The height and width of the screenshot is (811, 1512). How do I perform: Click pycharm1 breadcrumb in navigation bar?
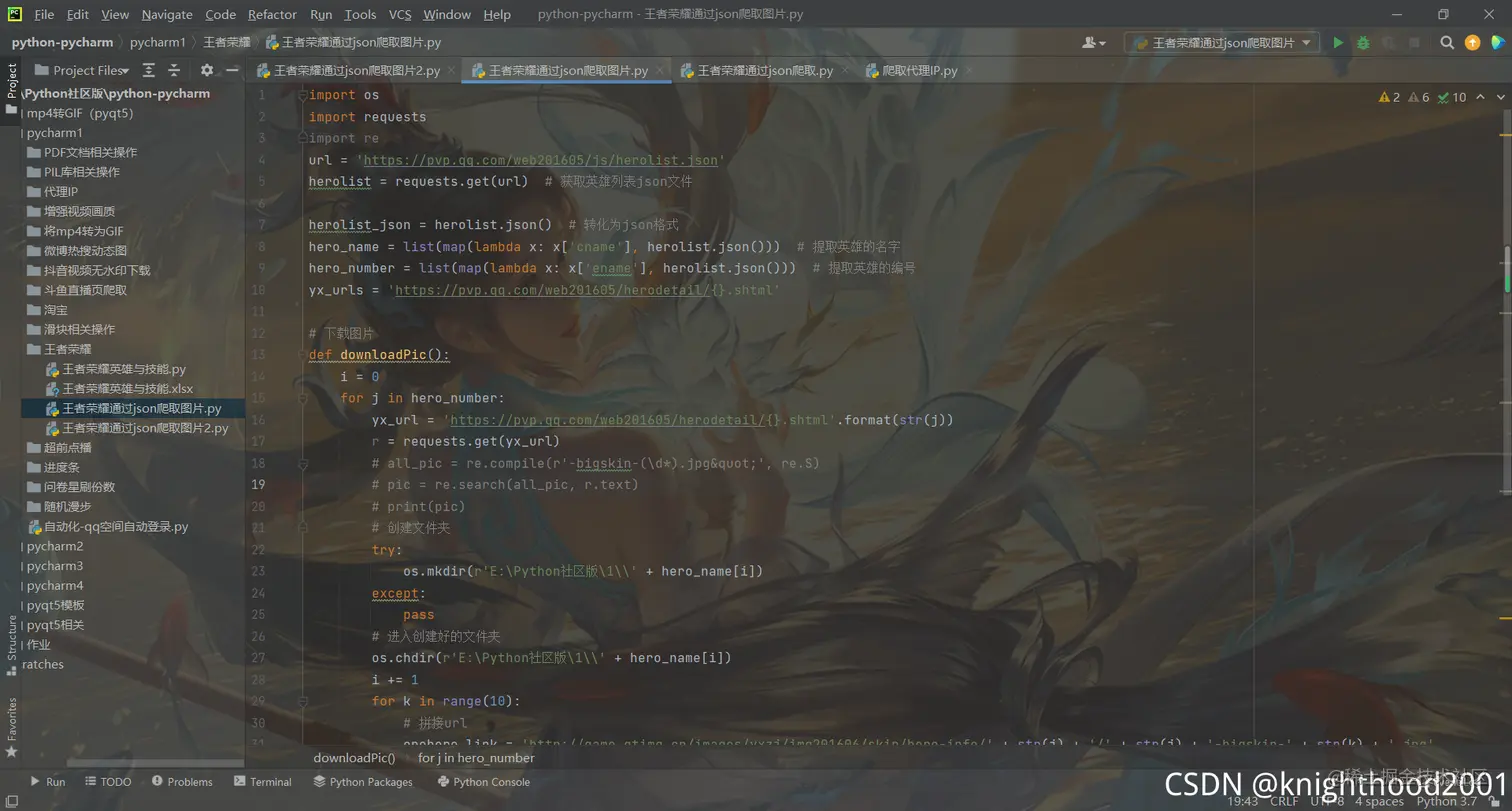(x=158, y=43)
